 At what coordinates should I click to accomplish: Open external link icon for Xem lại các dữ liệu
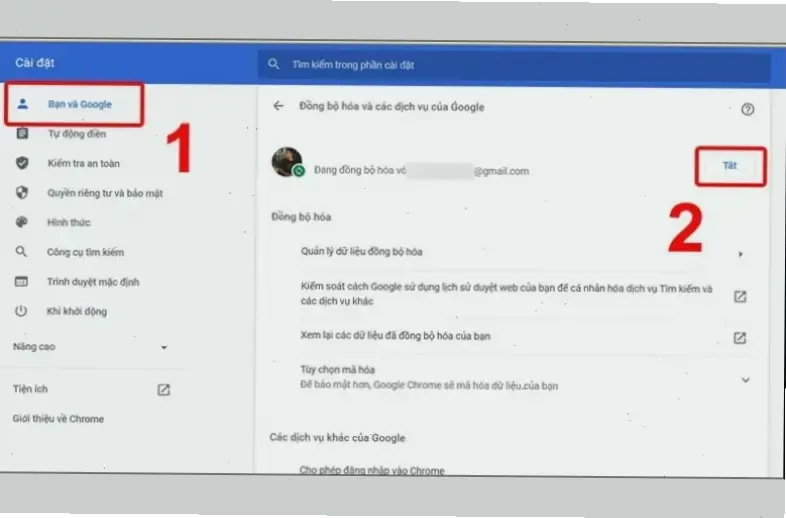[x=740, y=337]
